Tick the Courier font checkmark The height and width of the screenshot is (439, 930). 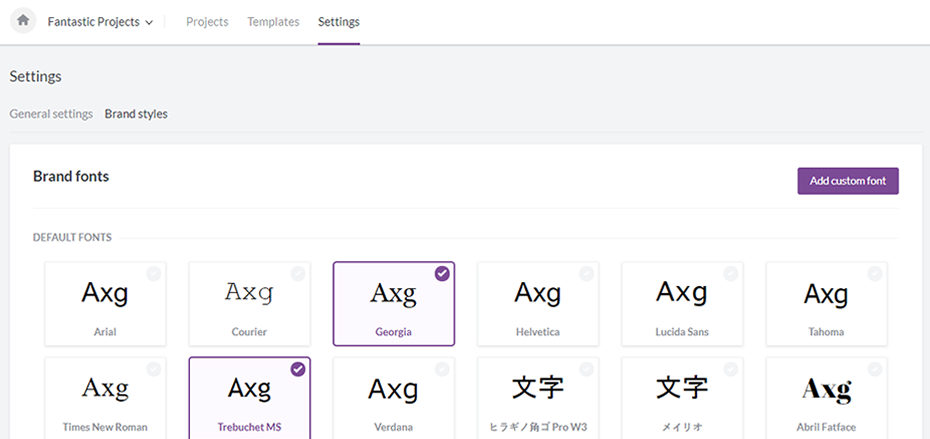[298, 274]
